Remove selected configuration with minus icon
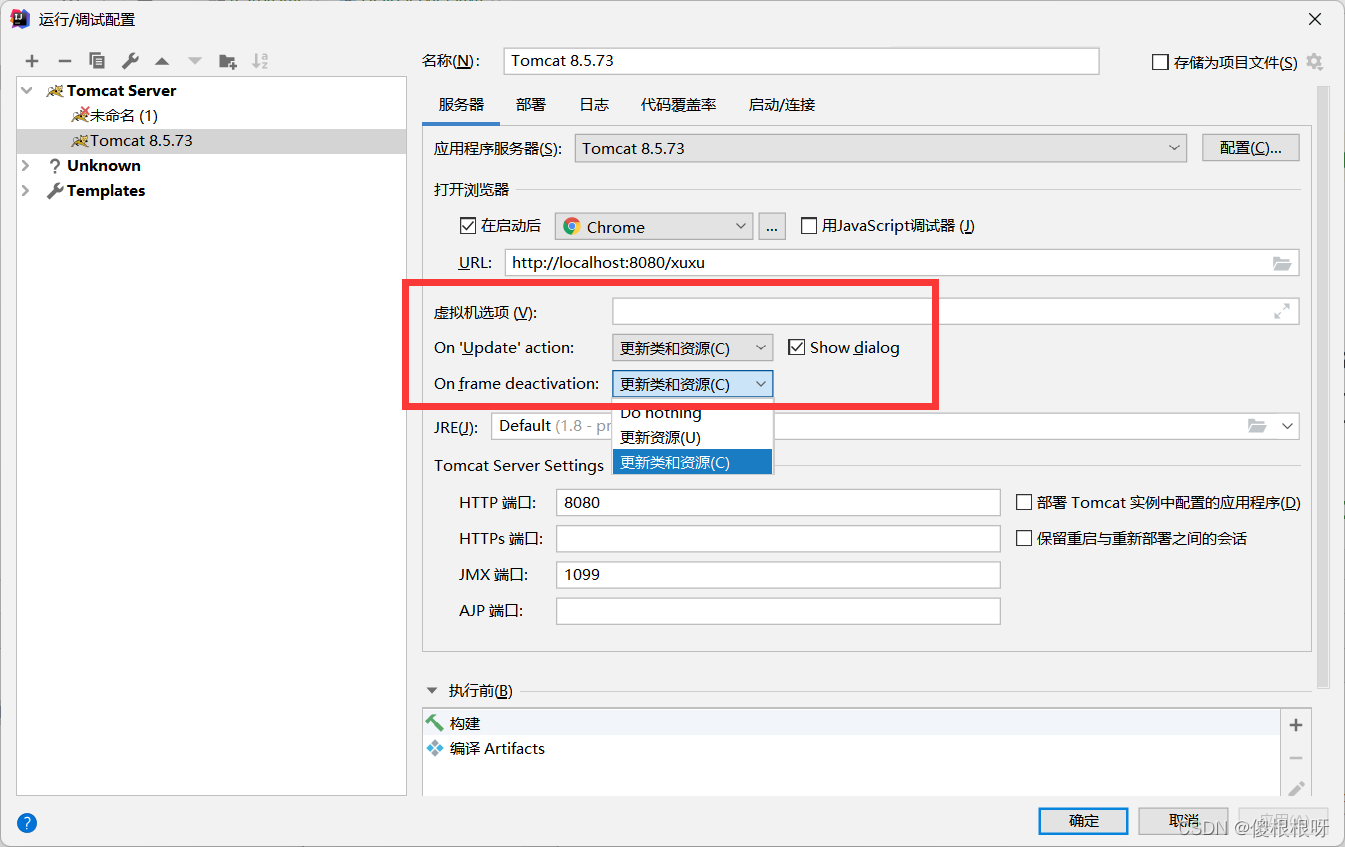Viewport: 1345px width, 847px height. coord(64,61)
